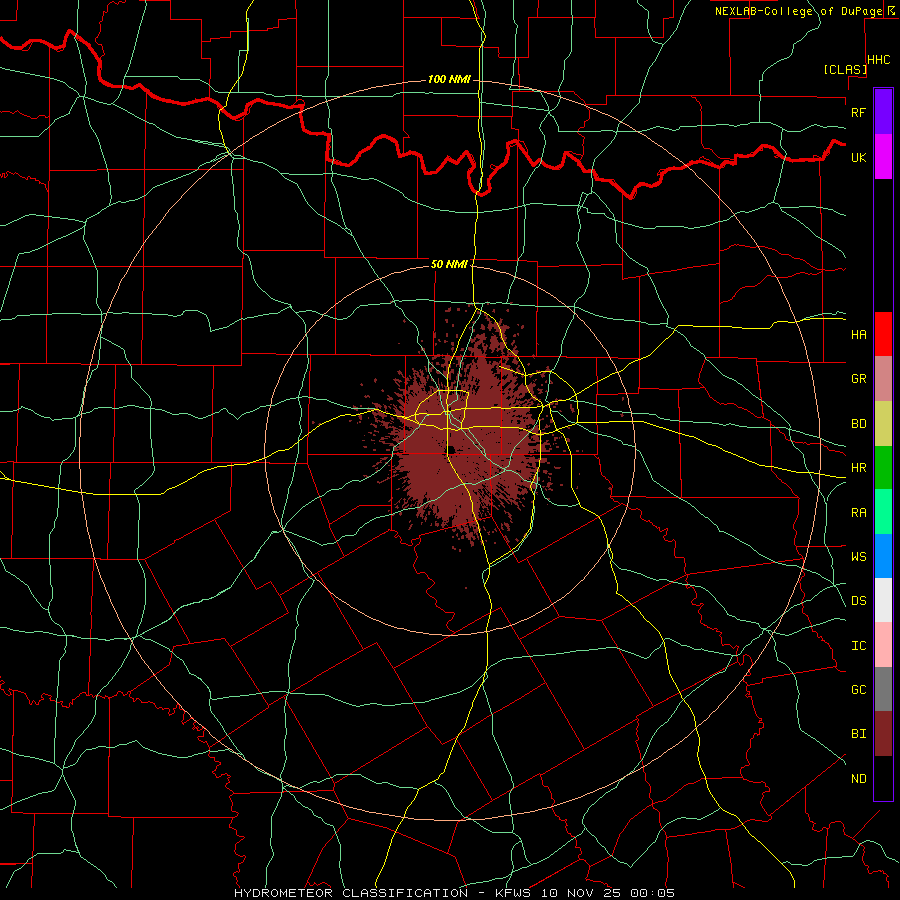The height and width of the screenshot is (900, 900).
Task: Click the UK legend label
Action: click(x=858, y=157)
